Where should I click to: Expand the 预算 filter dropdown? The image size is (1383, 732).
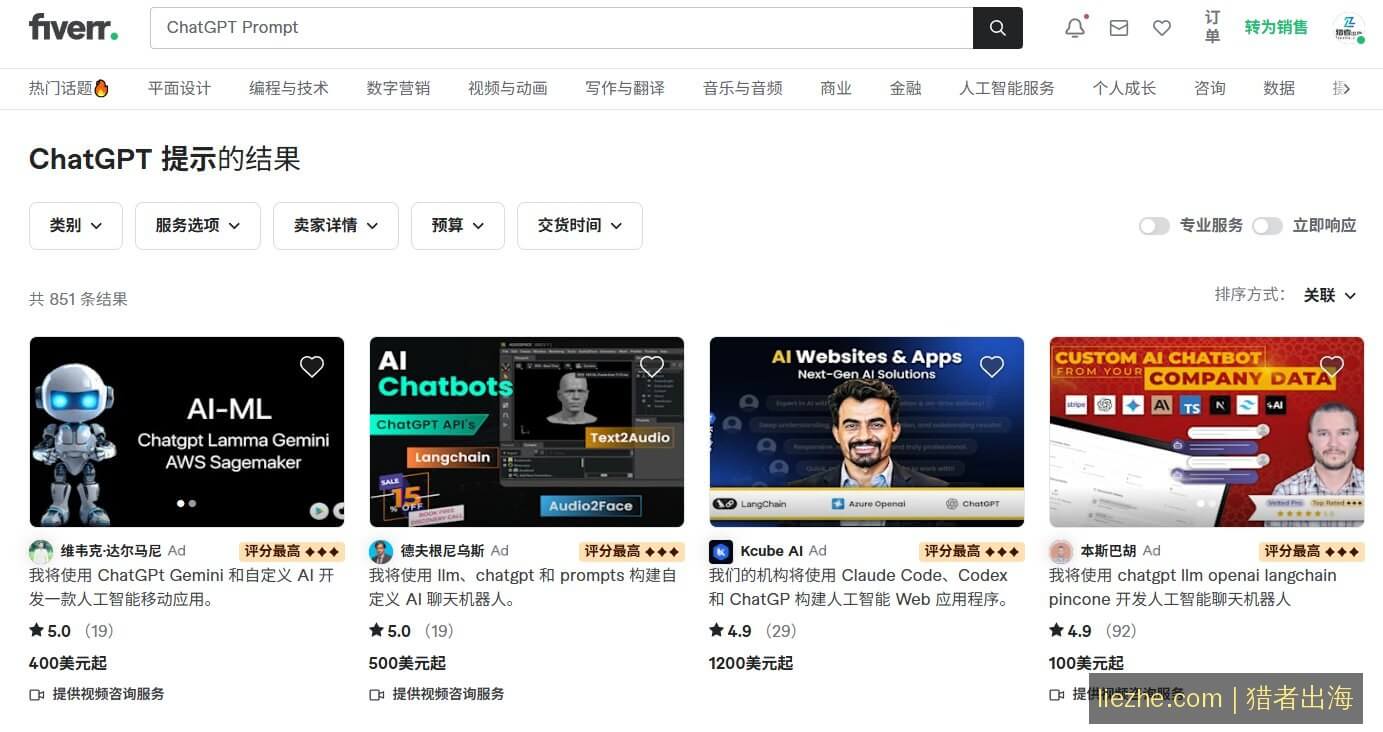[458, 226]
